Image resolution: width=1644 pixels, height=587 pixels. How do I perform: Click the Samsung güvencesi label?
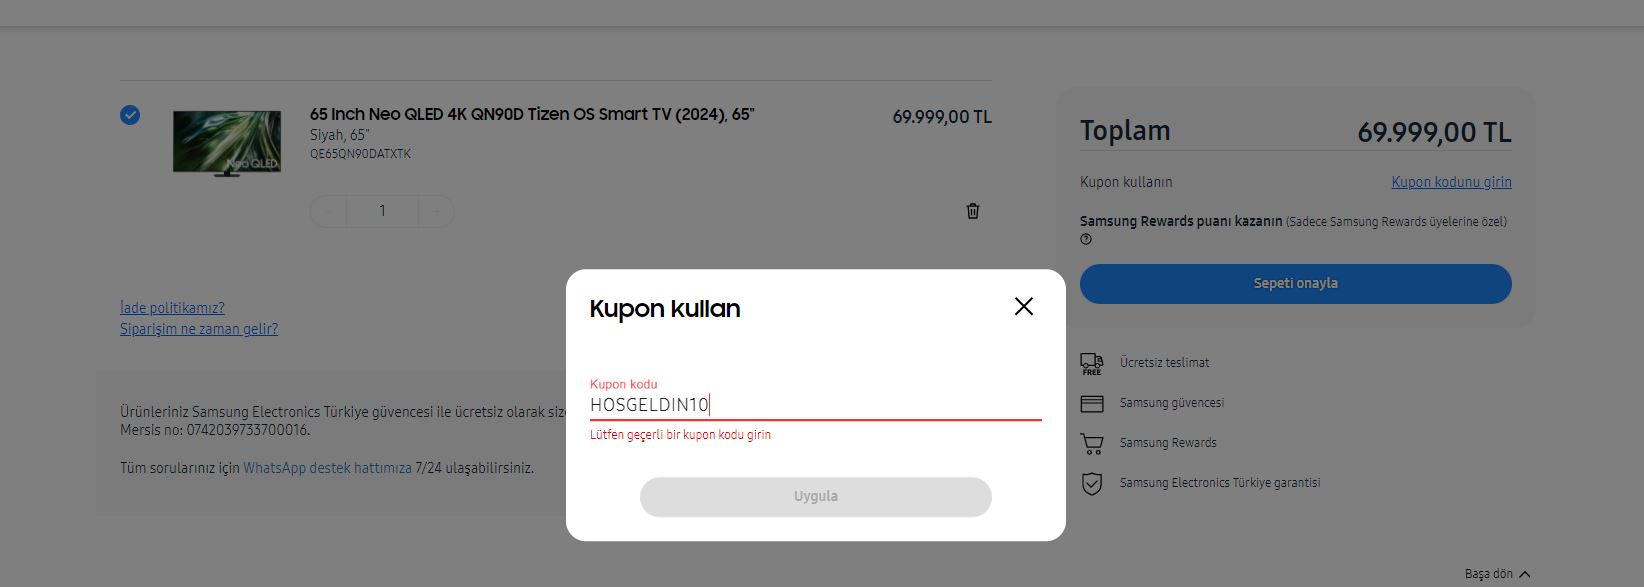pyautogui.click(x=1172, y=403)
